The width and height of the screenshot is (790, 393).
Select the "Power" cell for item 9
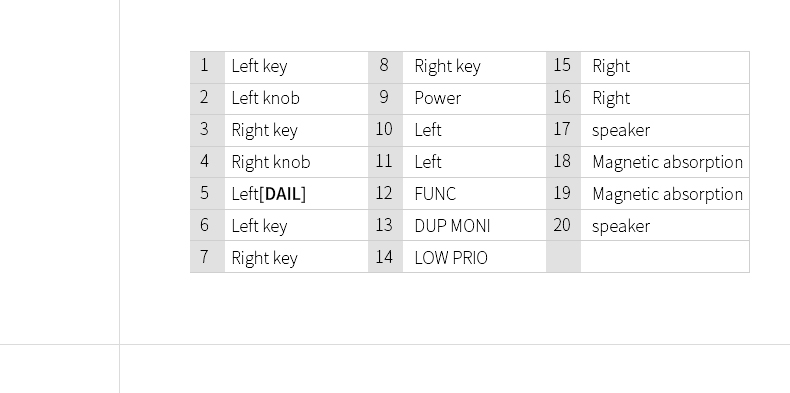click(474, 99)
